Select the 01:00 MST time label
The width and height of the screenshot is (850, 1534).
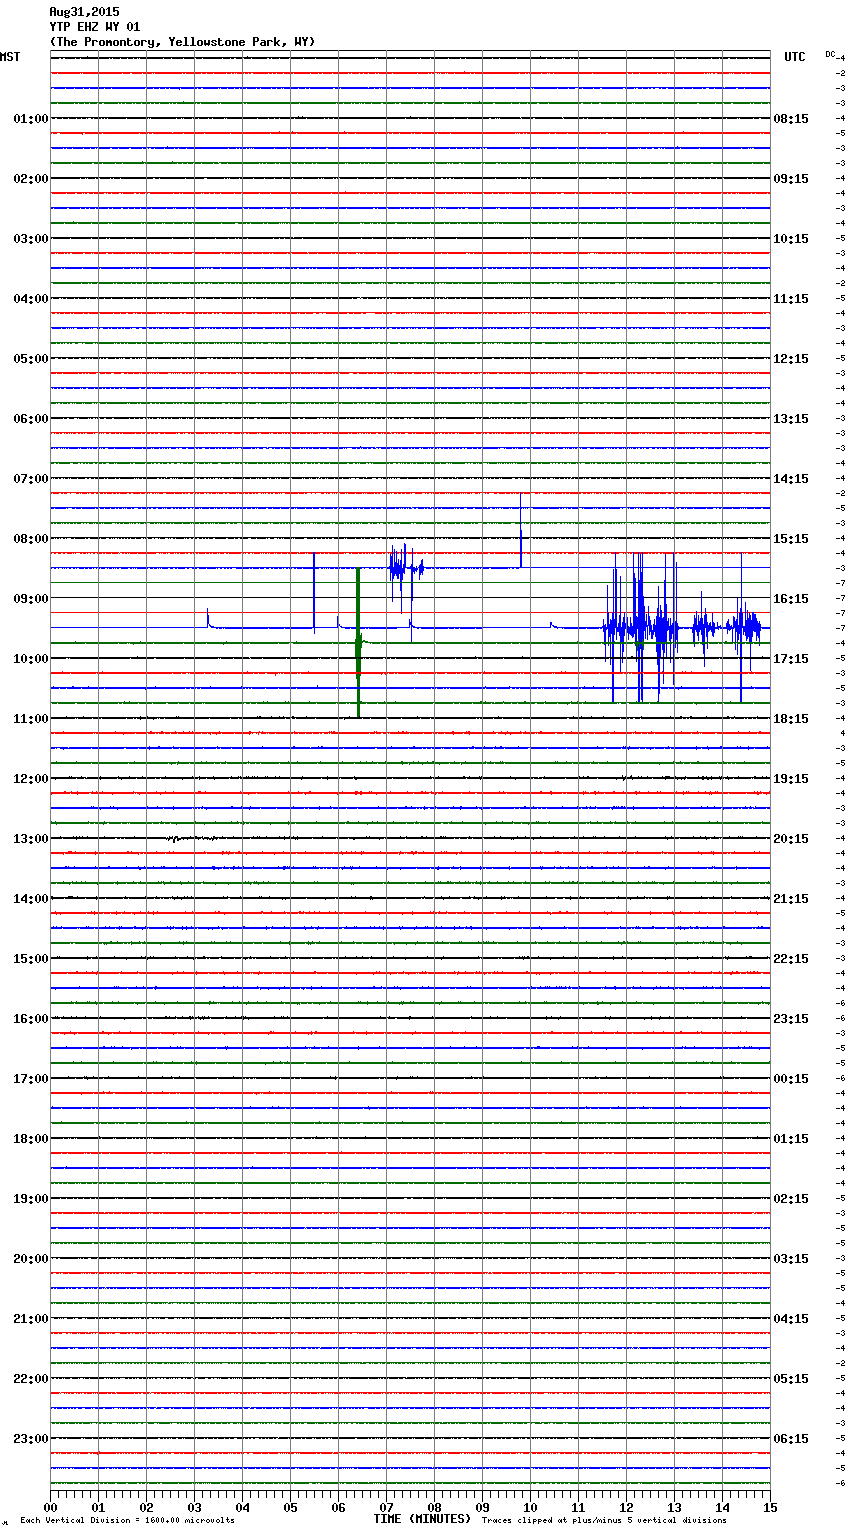pos(31,119)
